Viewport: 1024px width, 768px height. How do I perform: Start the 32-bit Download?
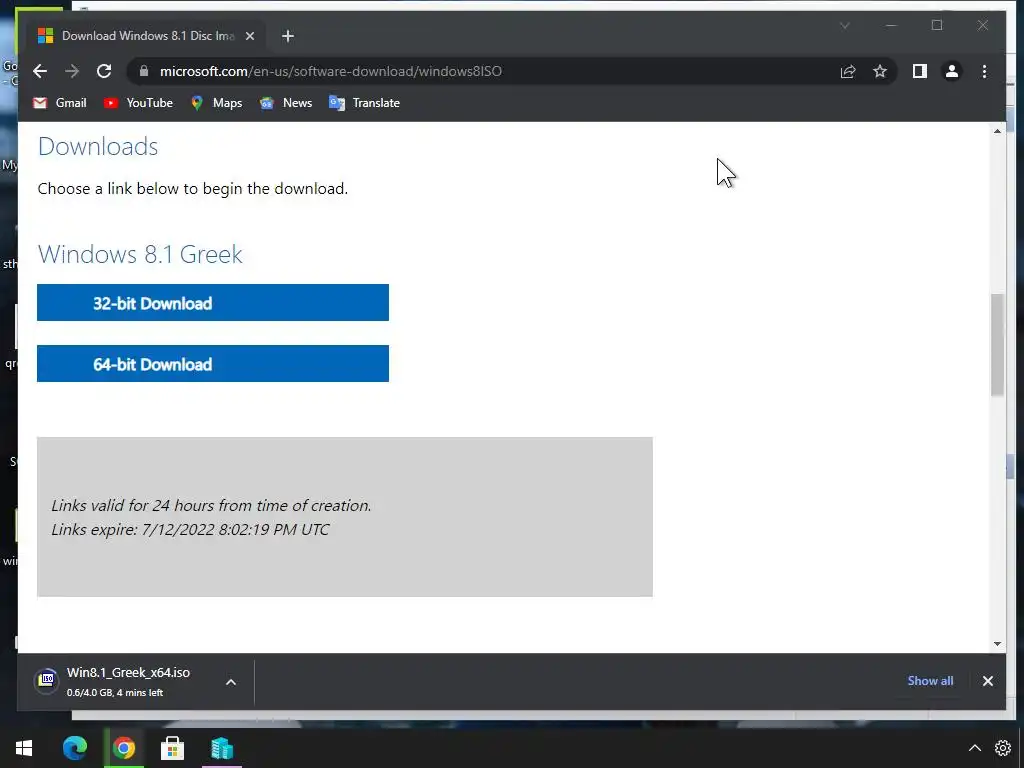(213, 302)
